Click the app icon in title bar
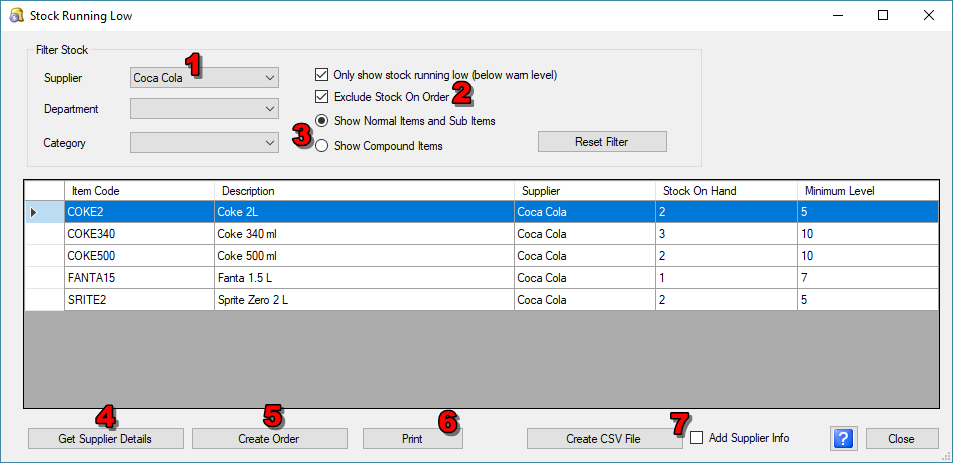Screen dimensions: 953x463 (x=16, y=16)
